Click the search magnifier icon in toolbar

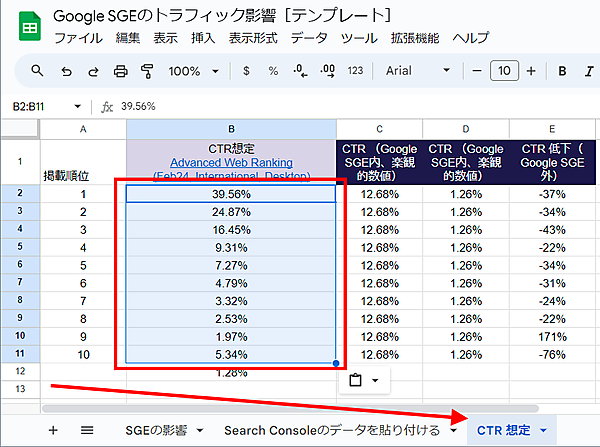pyautogui.click(x=37, y=71)
